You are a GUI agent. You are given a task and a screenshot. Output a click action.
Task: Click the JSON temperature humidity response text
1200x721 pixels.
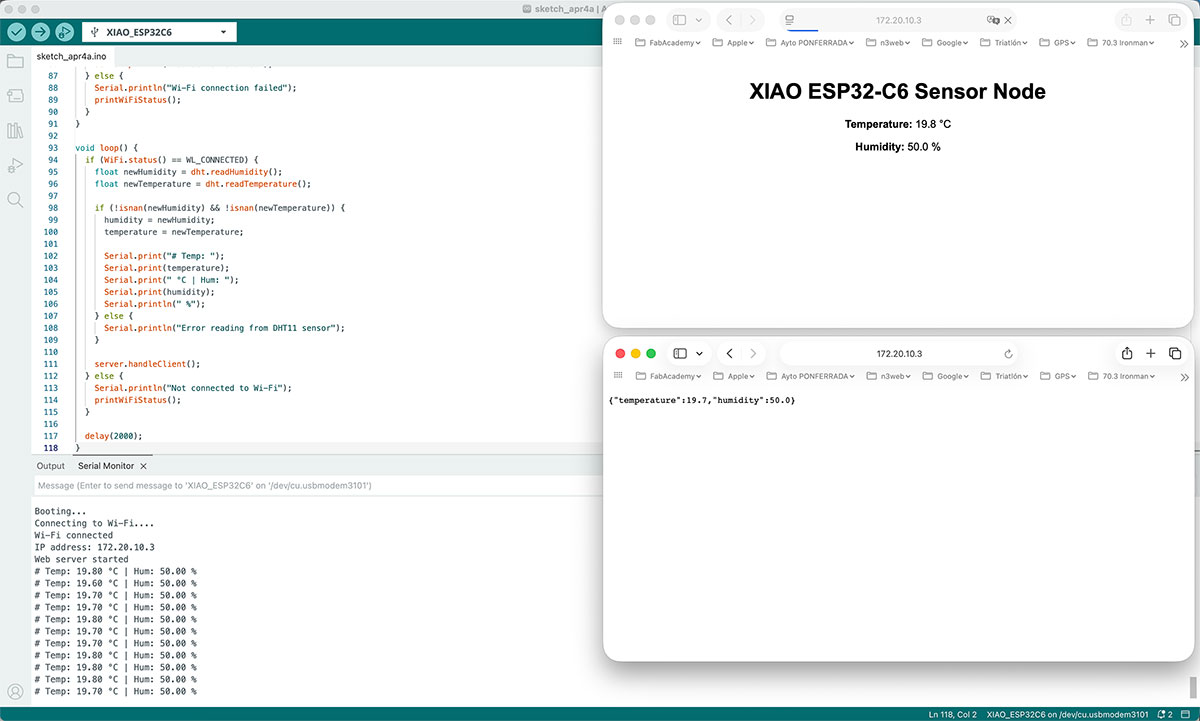click(702, 400)
